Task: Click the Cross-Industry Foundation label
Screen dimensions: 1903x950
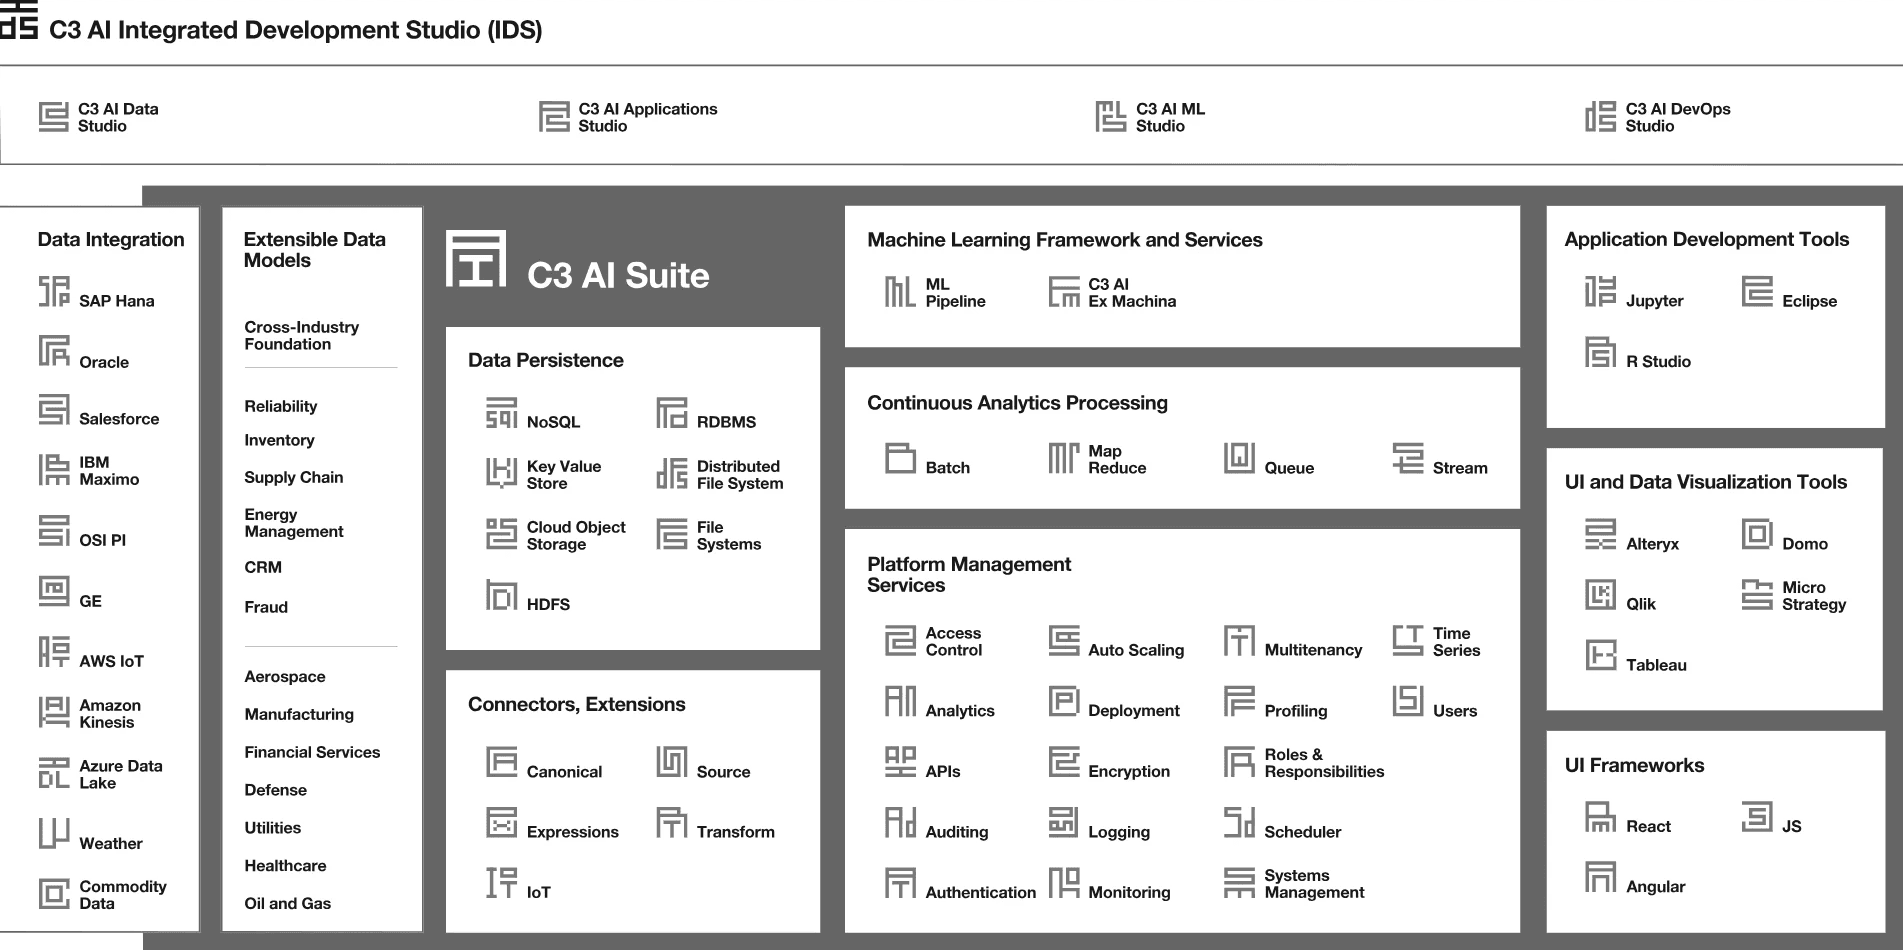Action: (x=301, y=335)
